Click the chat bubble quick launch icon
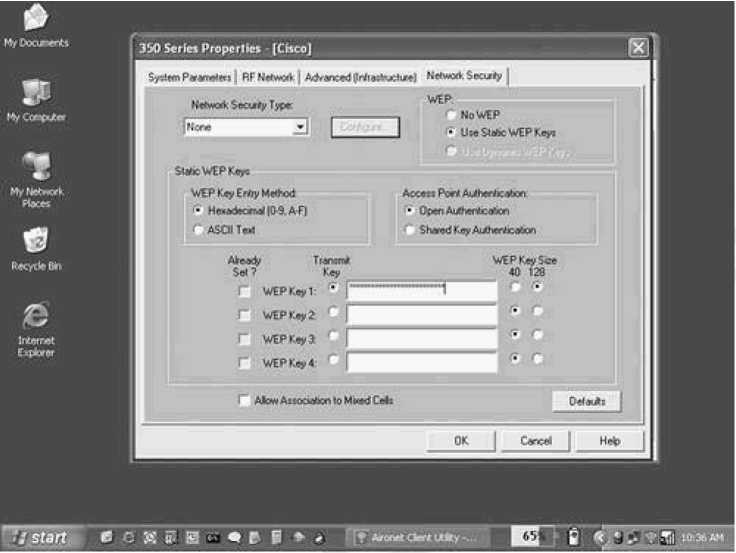The height and width of the screenshot is (553, 736). coord(234,538)
